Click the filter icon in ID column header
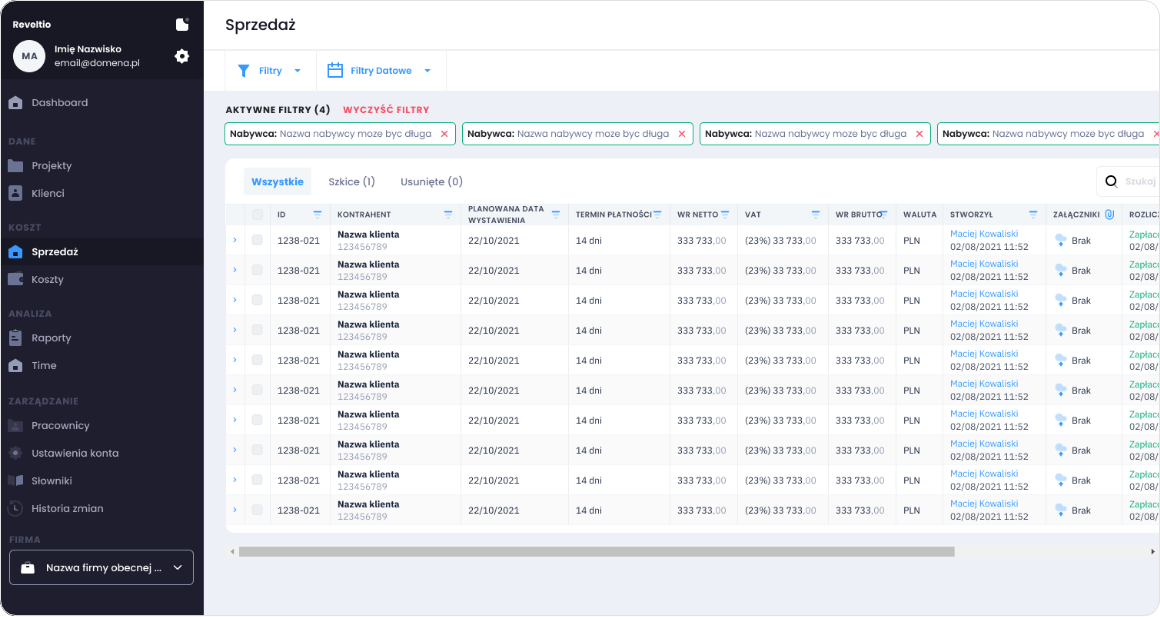Image resolution: width=1160 pixels, height=617 pixels. click(317, 214)
